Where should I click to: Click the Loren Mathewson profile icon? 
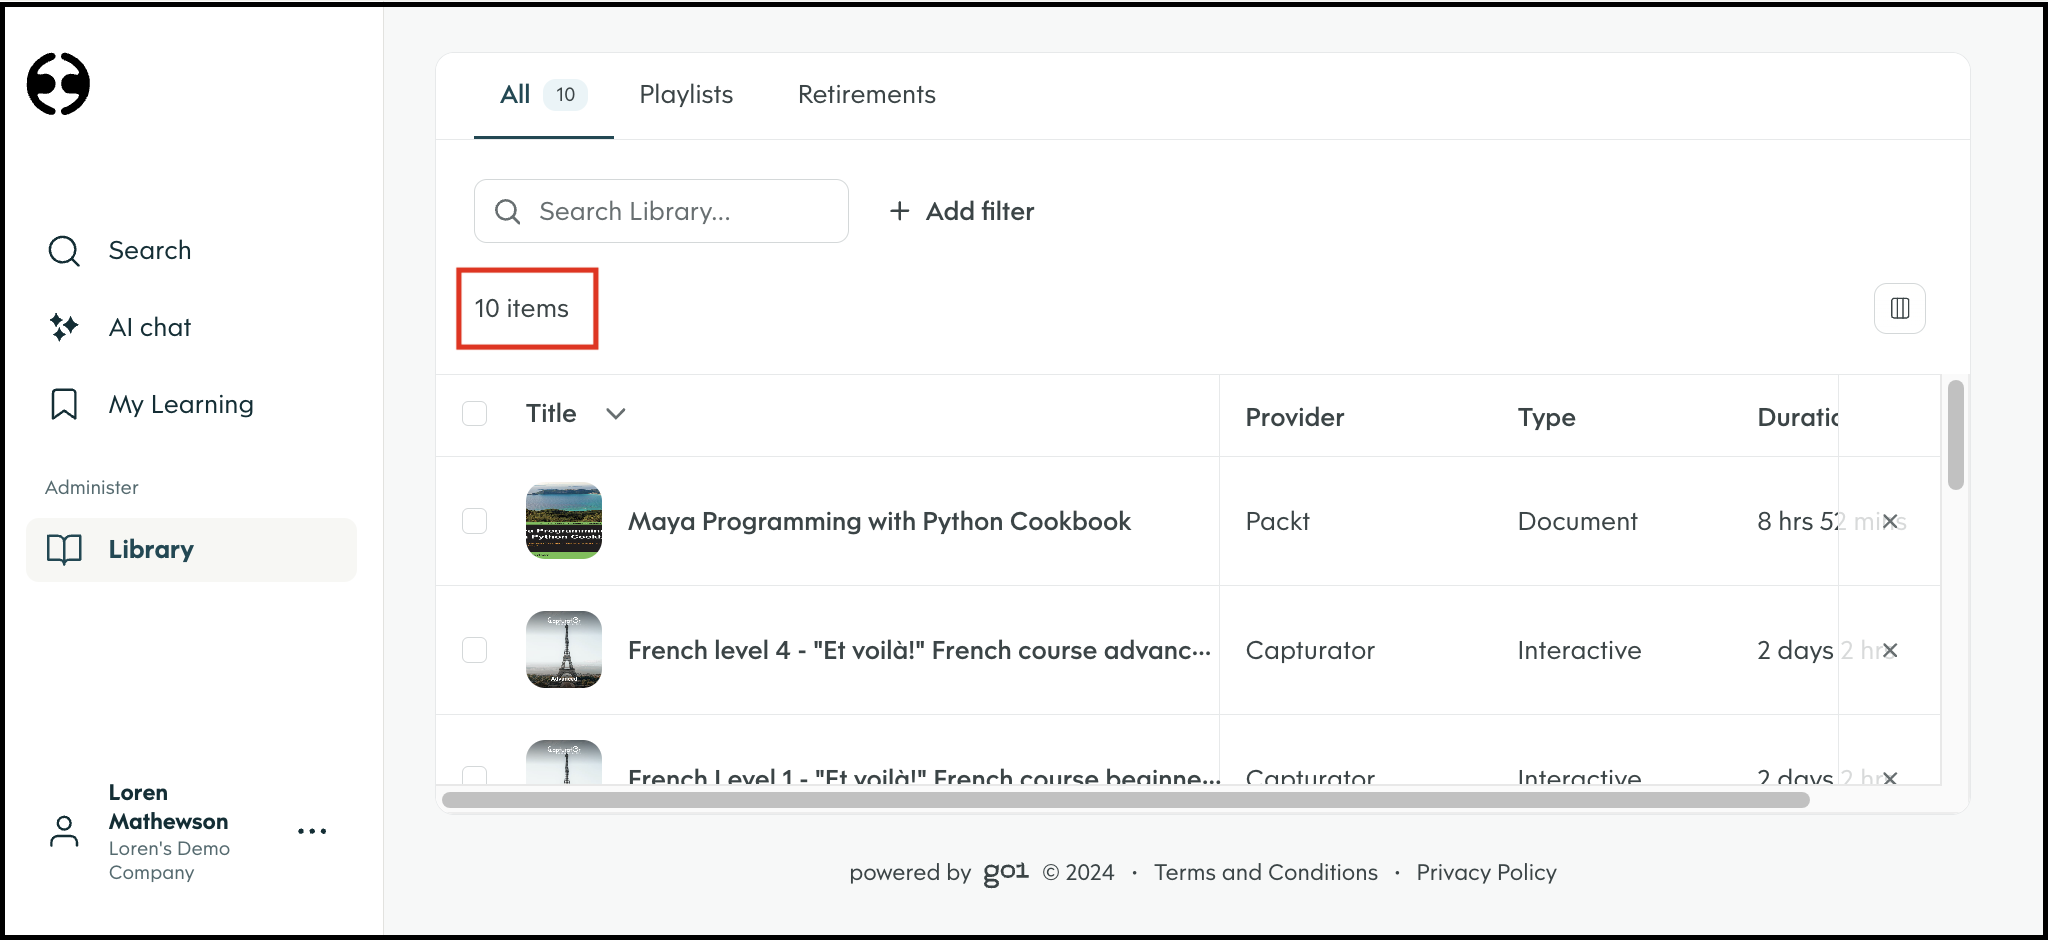click(64, 831)
